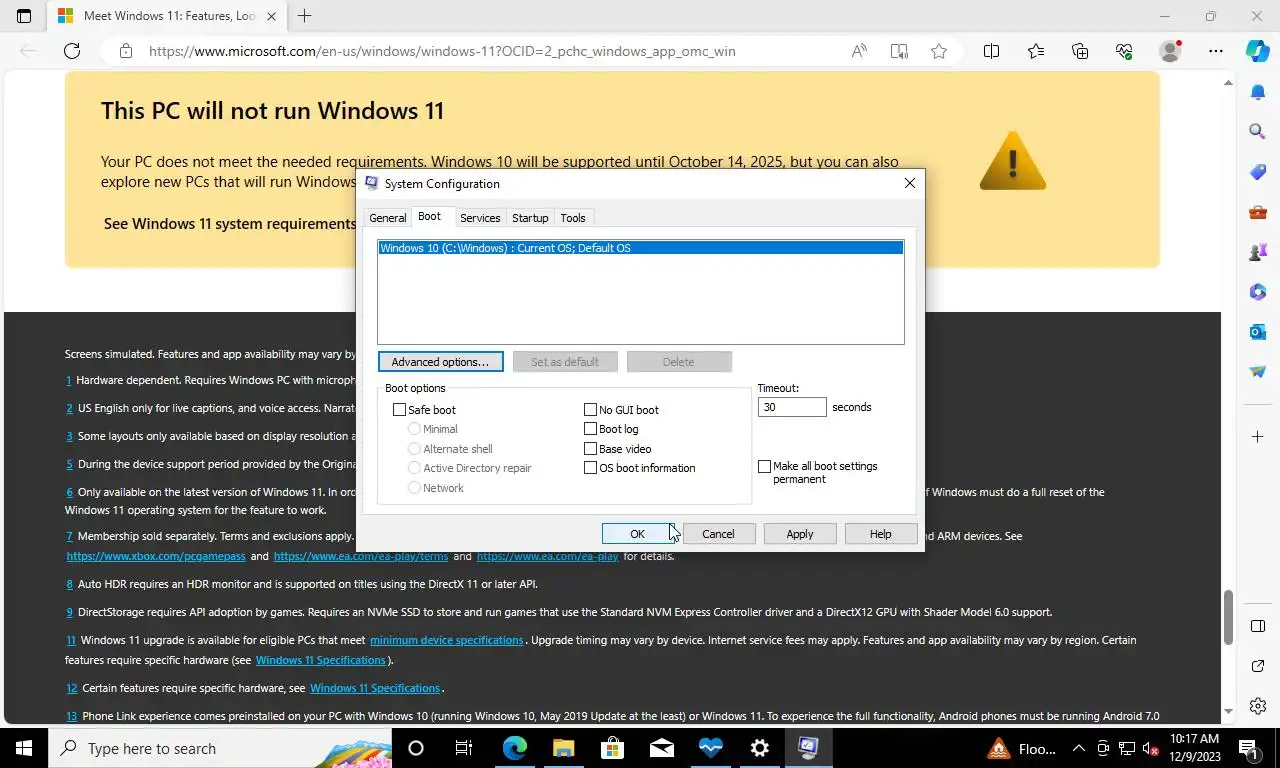Image resolution: width=1280 pixels, height=768 pixels.
Task: Open Browser essentials heart icon
Action: [1124, 51]
